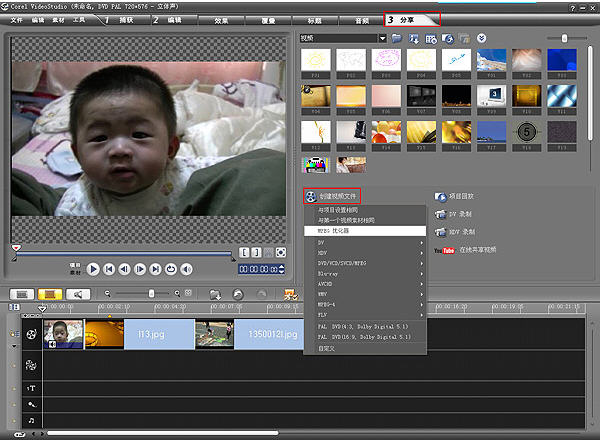
Task: Click the jump to end playback icon
Action: tap(155, 268)
